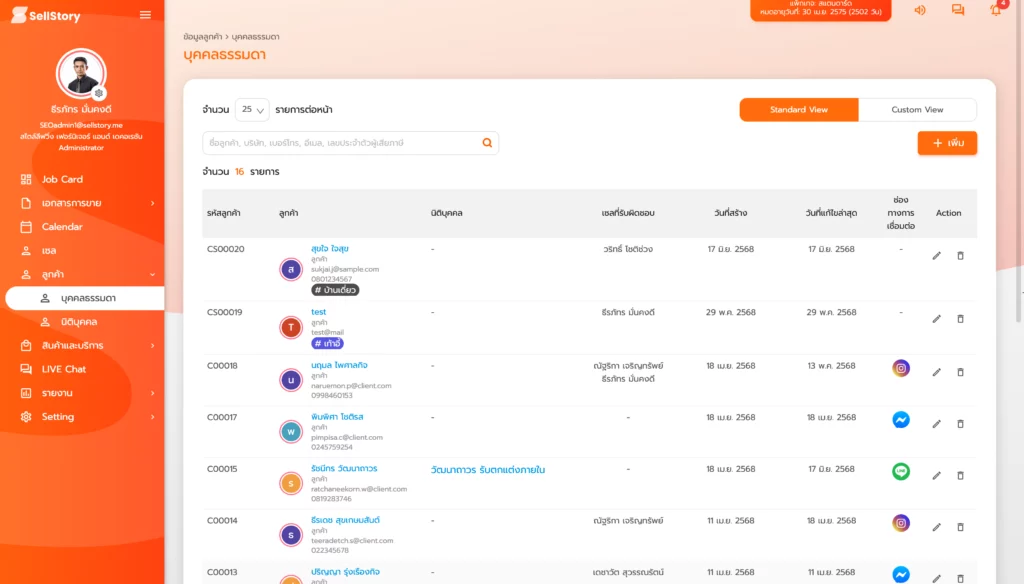1024x584 pixels.
Task: Delete customer C00017 with trash icon
Action: point(960,423)
